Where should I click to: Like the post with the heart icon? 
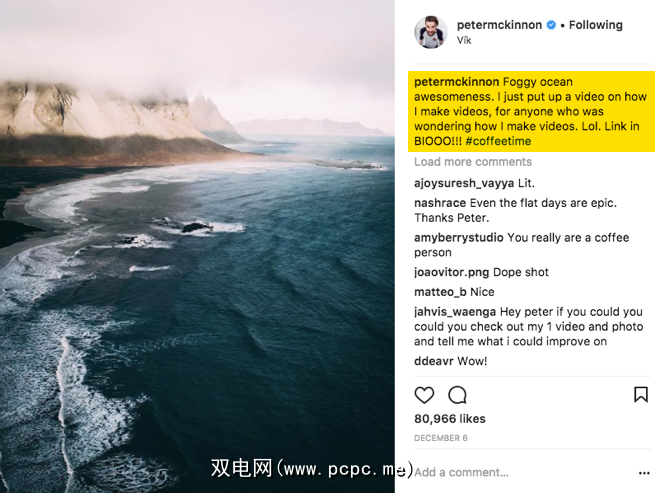(424, 395)
